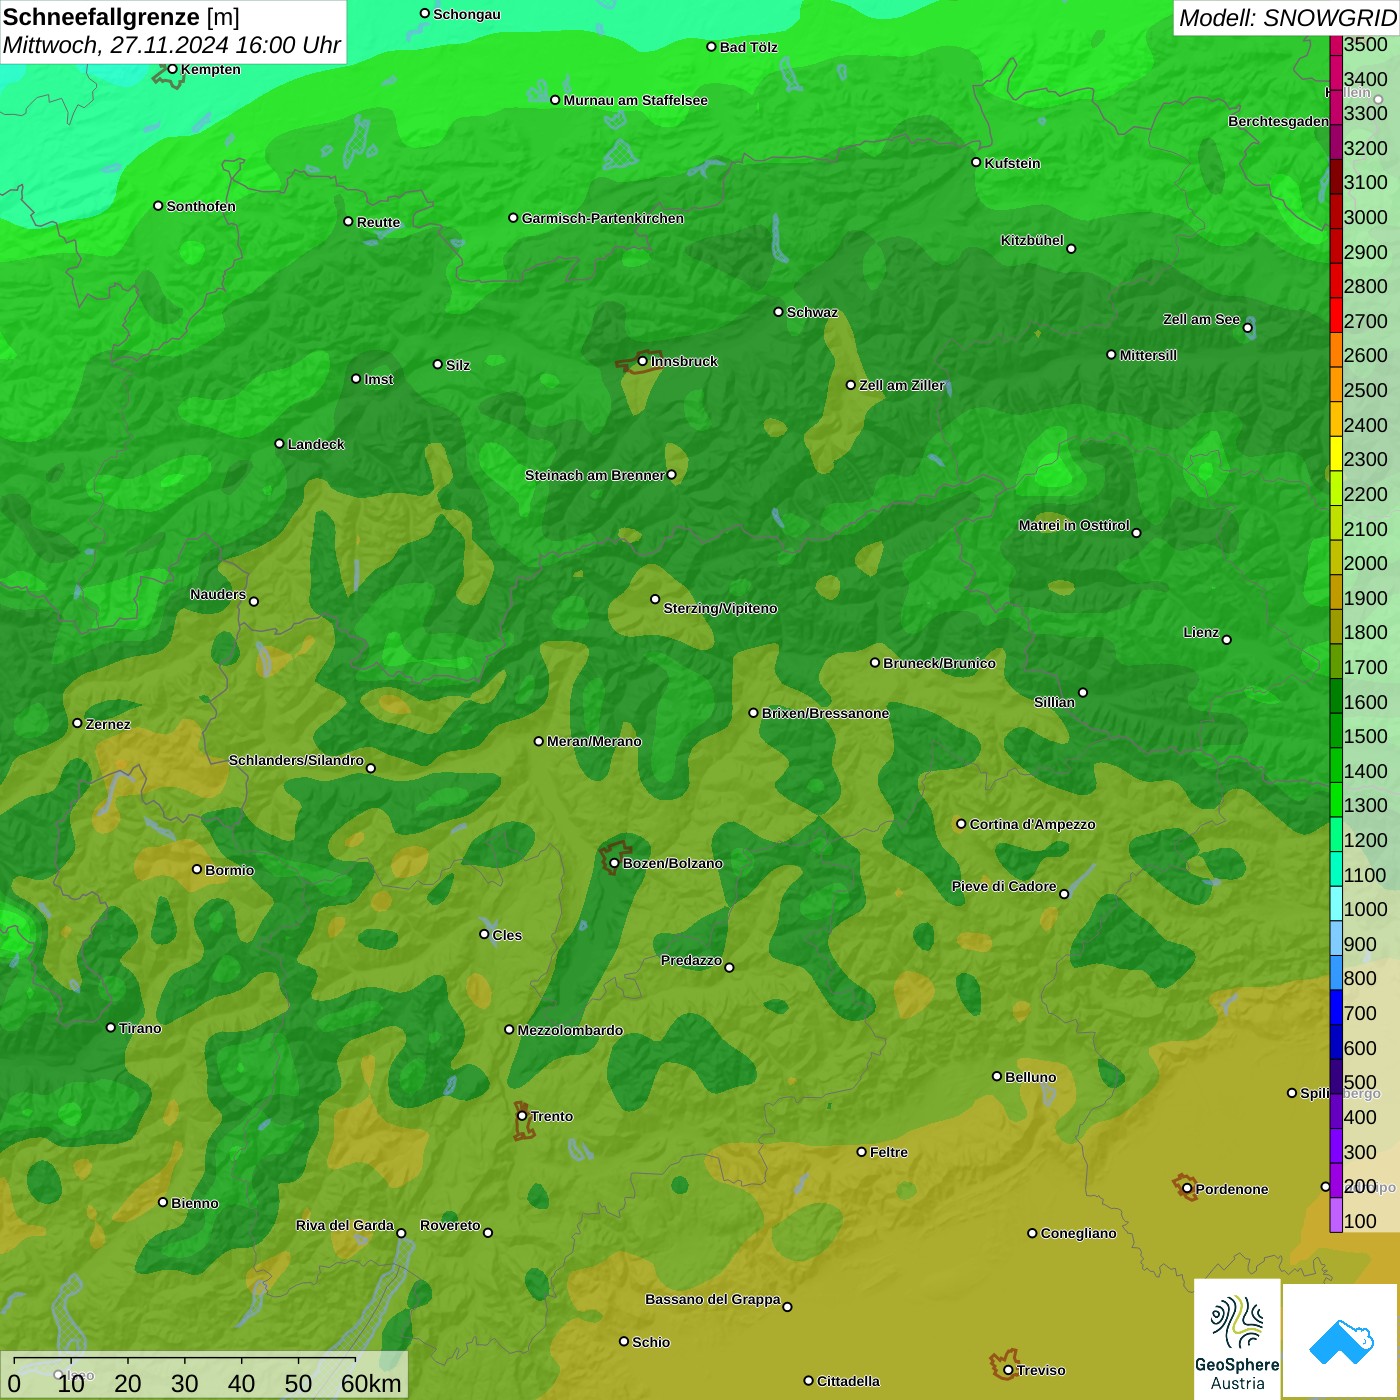Click the Lienz marker dot

click(x=1227, y=639)
